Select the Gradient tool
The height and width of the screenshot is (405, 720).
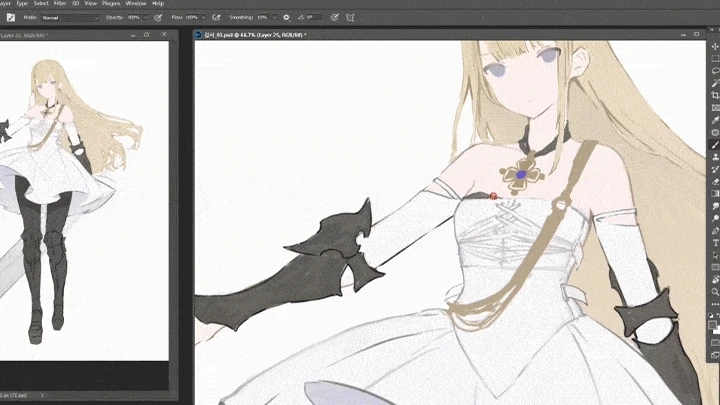tap(715, 193)
